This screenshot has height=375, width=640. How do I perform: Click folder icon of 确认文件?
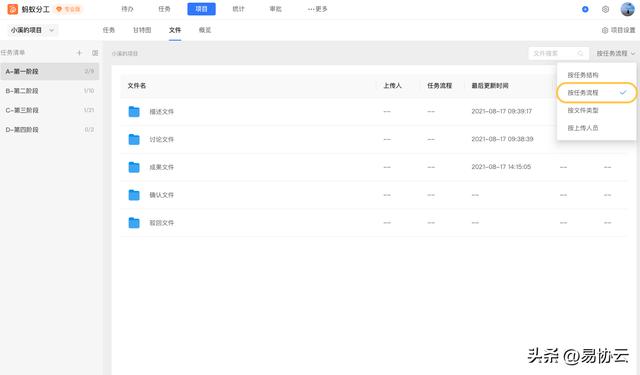(x=134, y=195)
